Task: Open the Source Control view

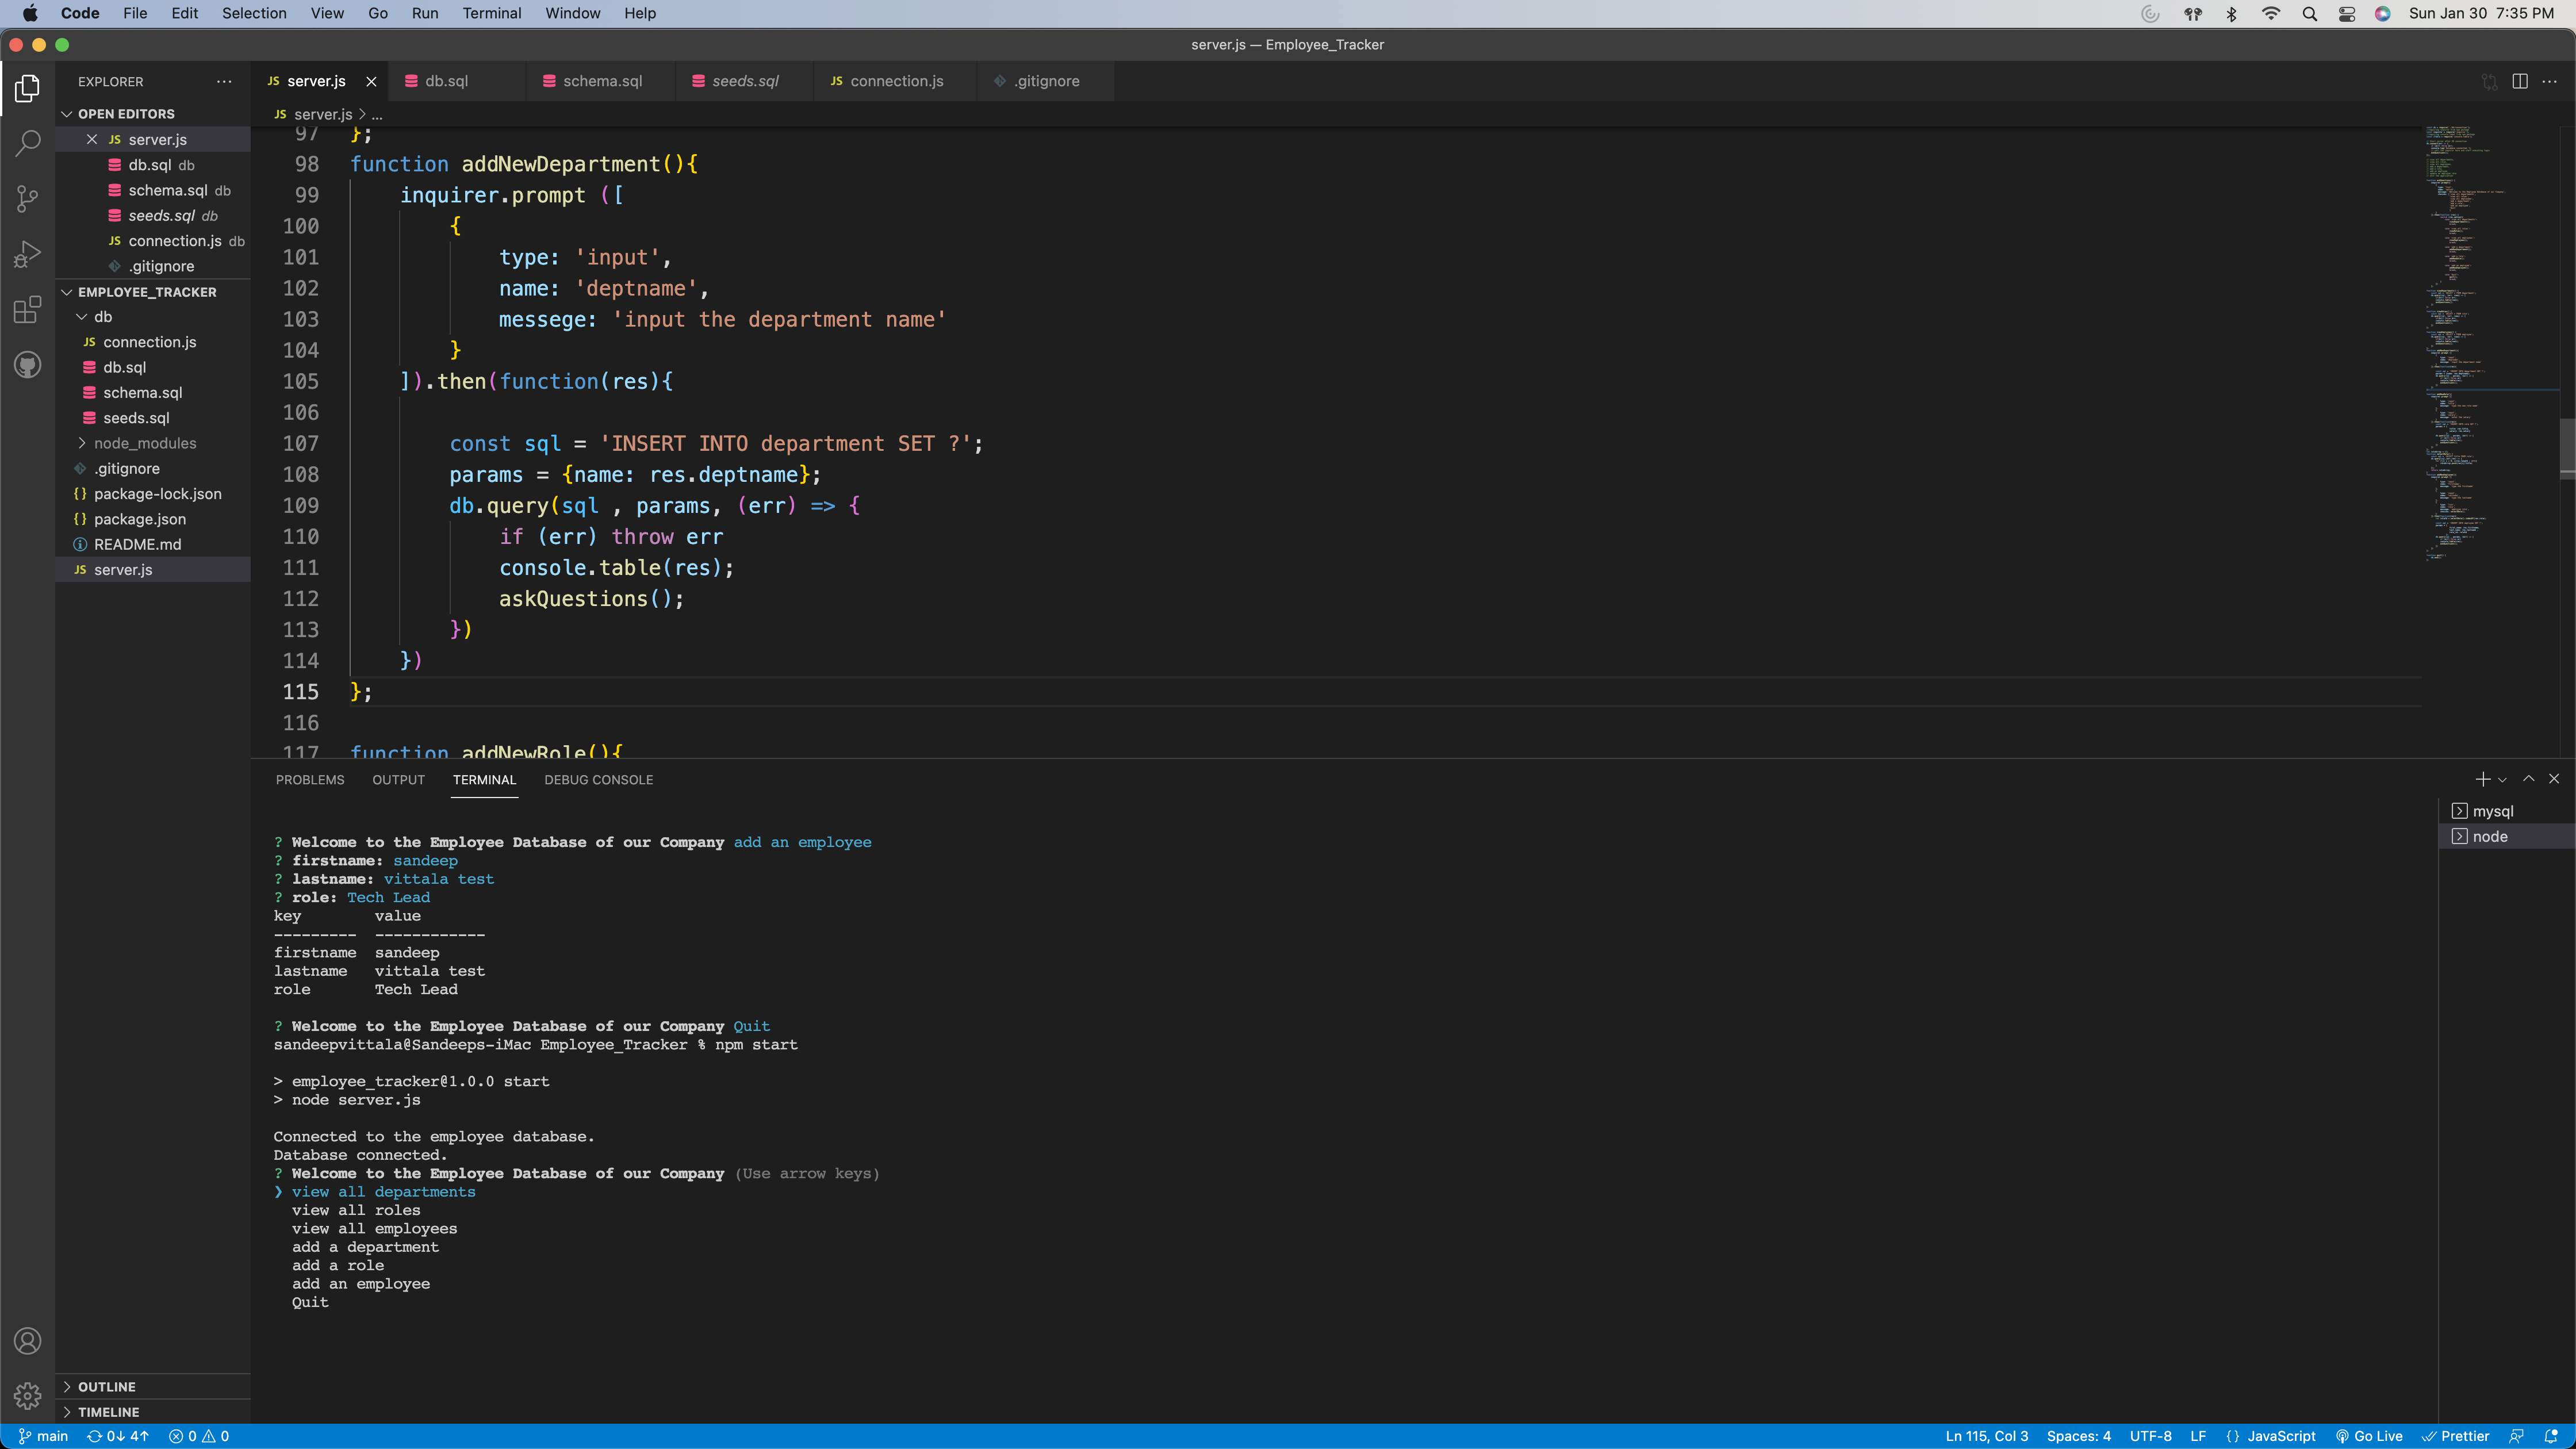Action: tap(27, 198)
